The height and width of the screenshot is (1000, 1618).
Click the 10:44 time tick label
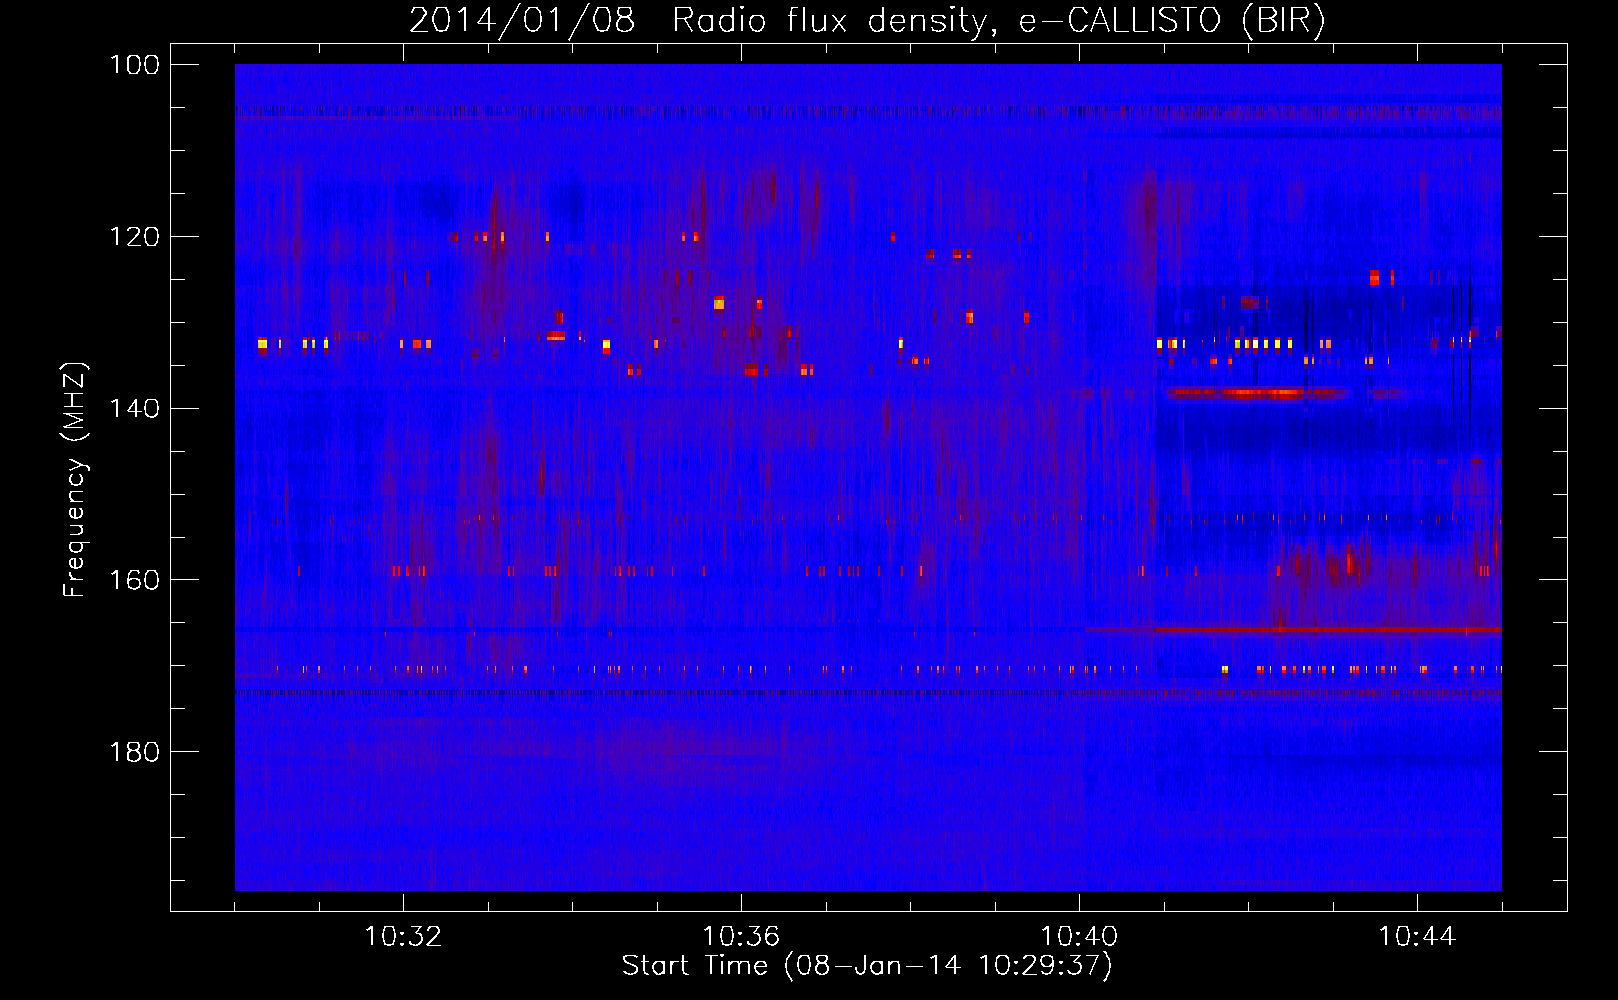coord(1417,937)
